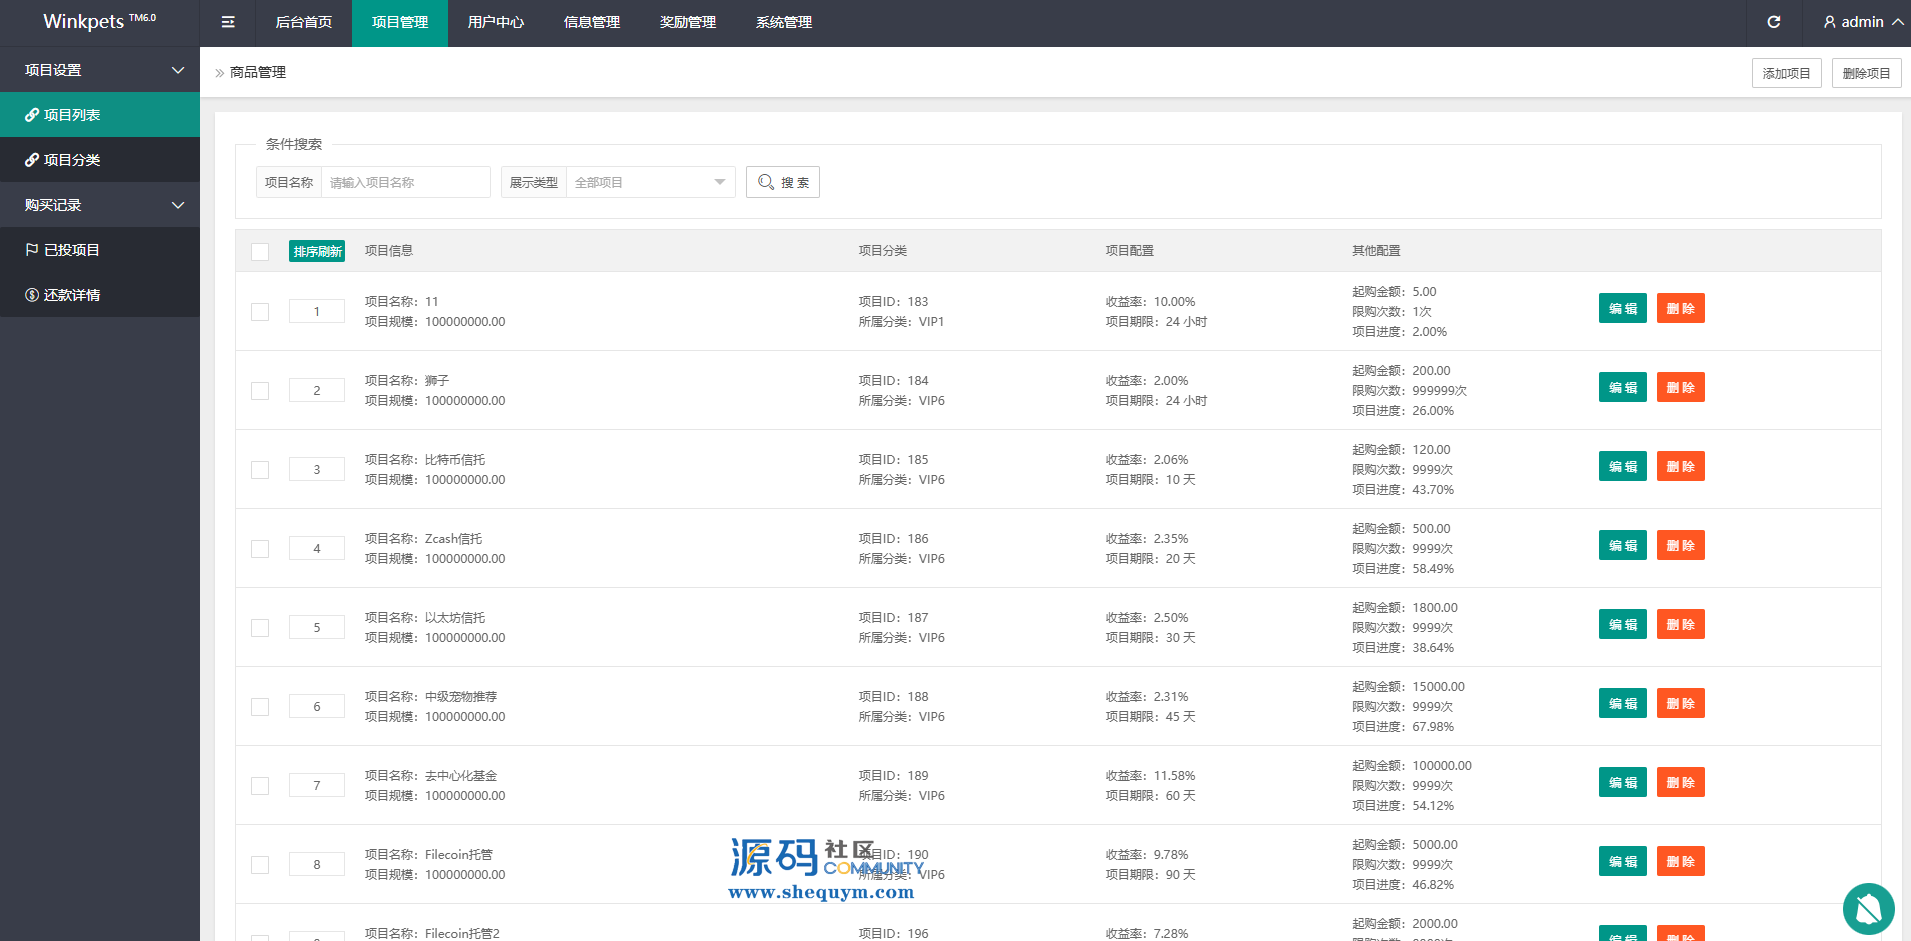Edit the Zcash信托 project
This screenshot has width=1911, height=941.
click(1622, 545)
